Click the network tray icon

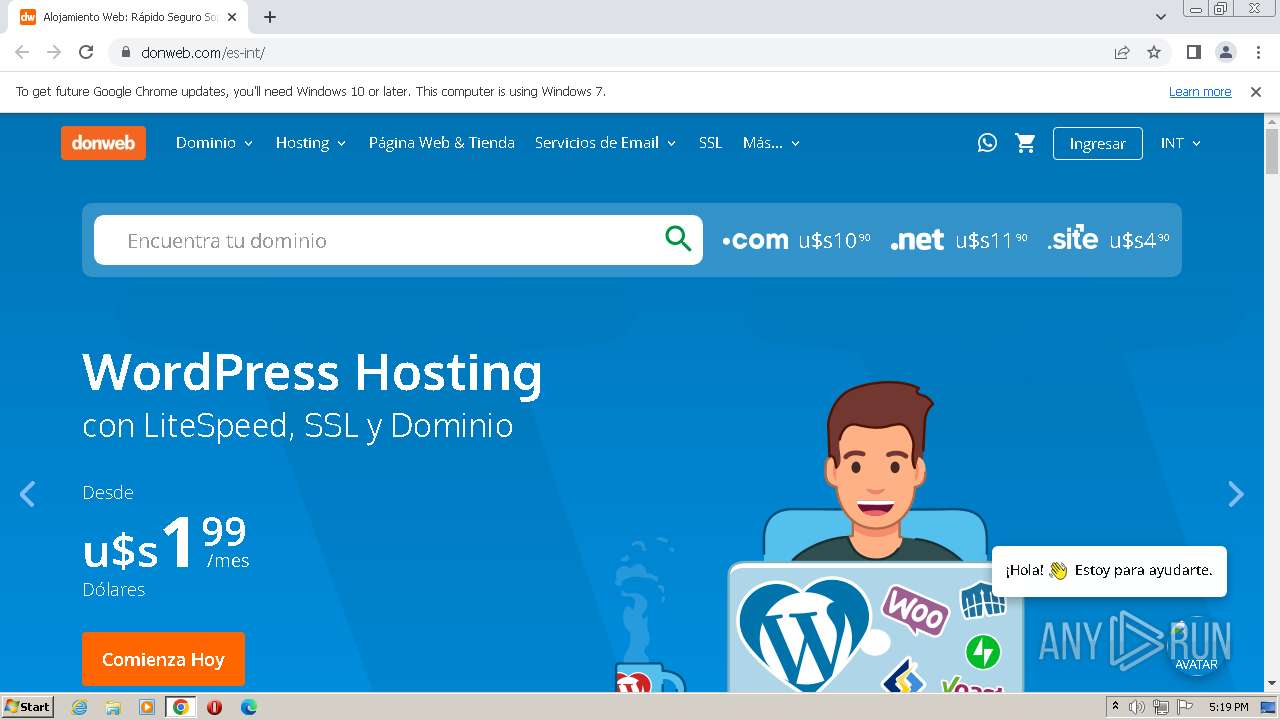(1161, 707)
